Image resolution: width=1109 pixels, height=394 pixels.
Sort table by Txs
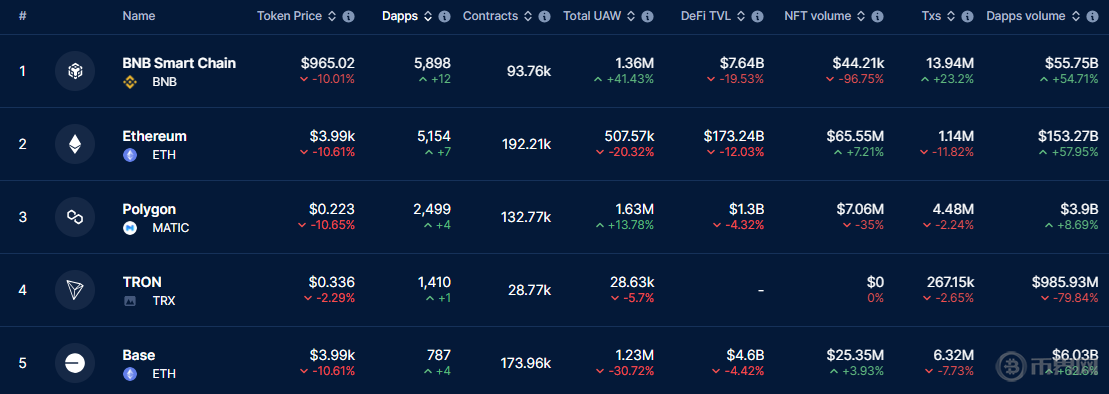[951, 16]
